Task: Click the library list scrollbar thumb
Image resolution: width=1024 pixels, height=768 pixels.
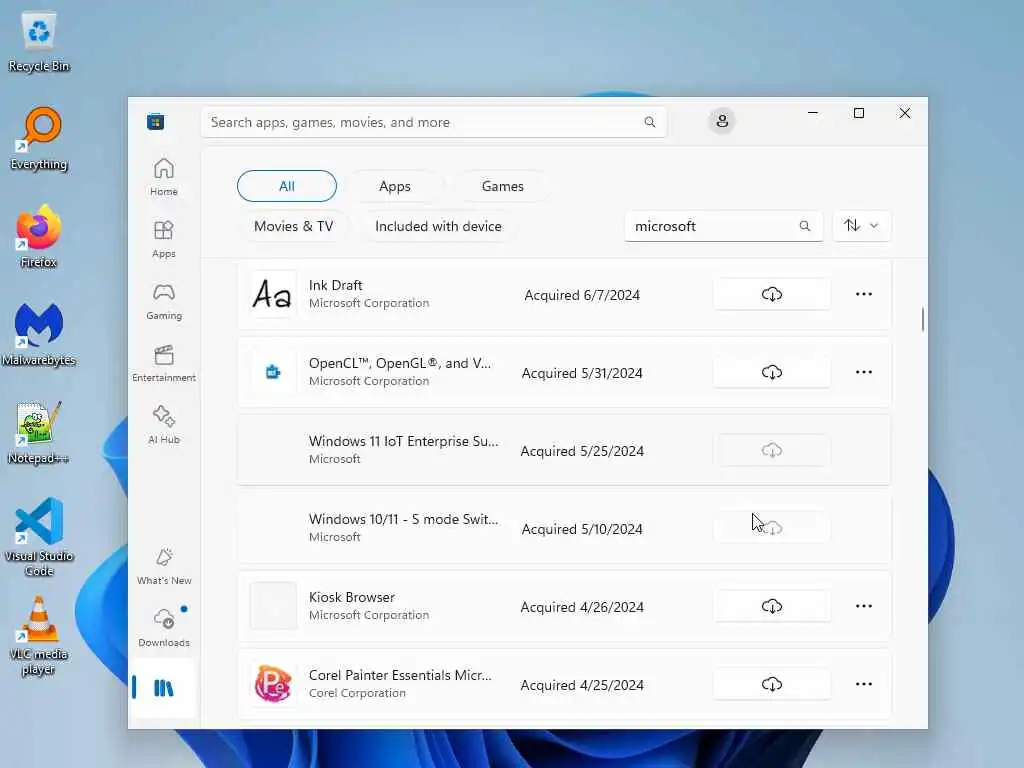Action: click(922, 319)
